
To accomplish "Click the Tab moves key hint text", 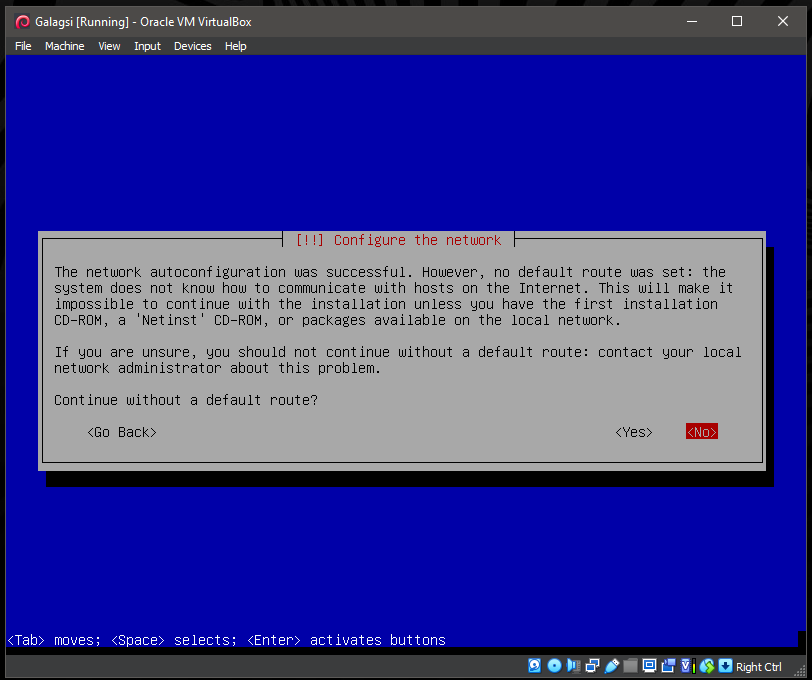I will 54,640.
